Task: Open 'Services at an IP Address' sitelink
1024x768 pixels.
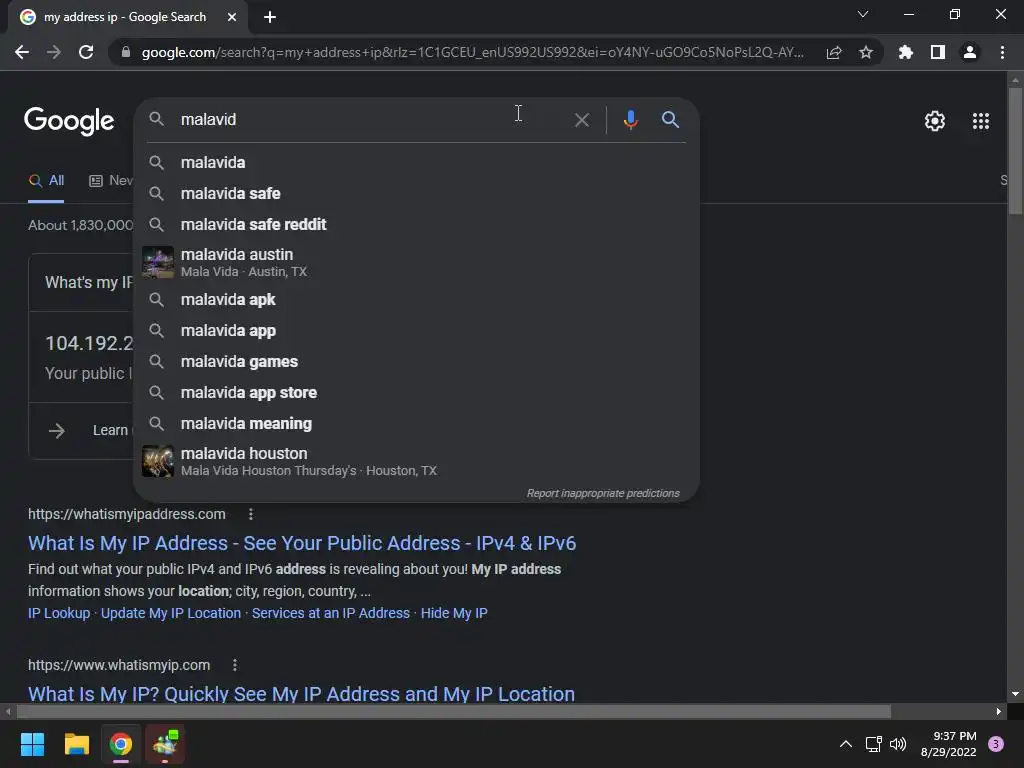Action: [330, 613]
